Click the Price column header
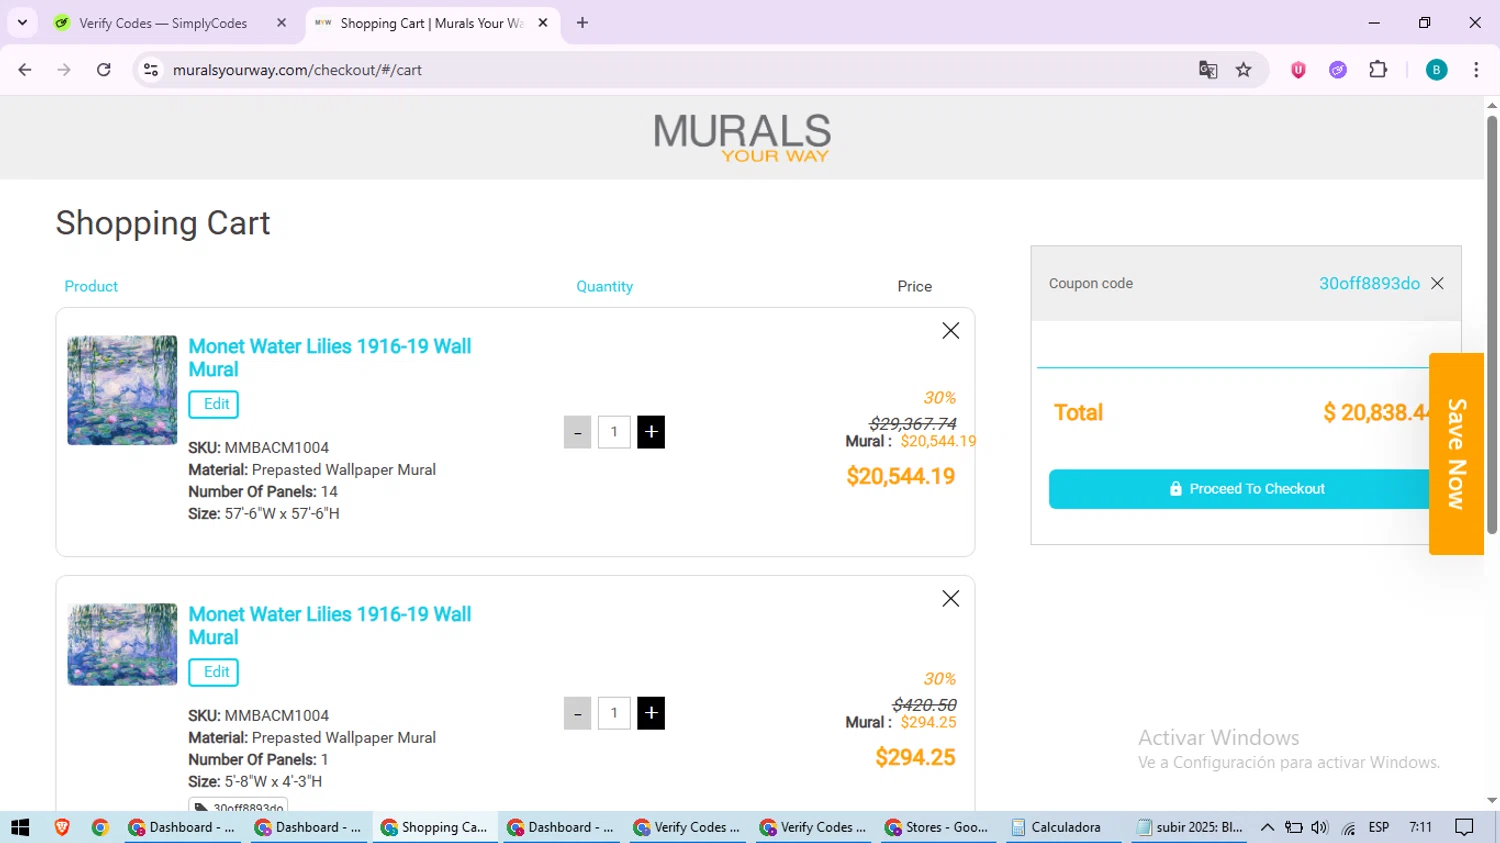 (914, 287)
